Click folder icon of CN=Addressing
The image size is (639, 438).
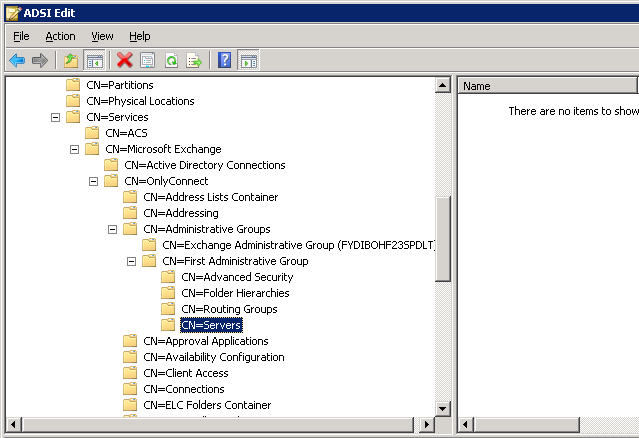tap(130, 213)
